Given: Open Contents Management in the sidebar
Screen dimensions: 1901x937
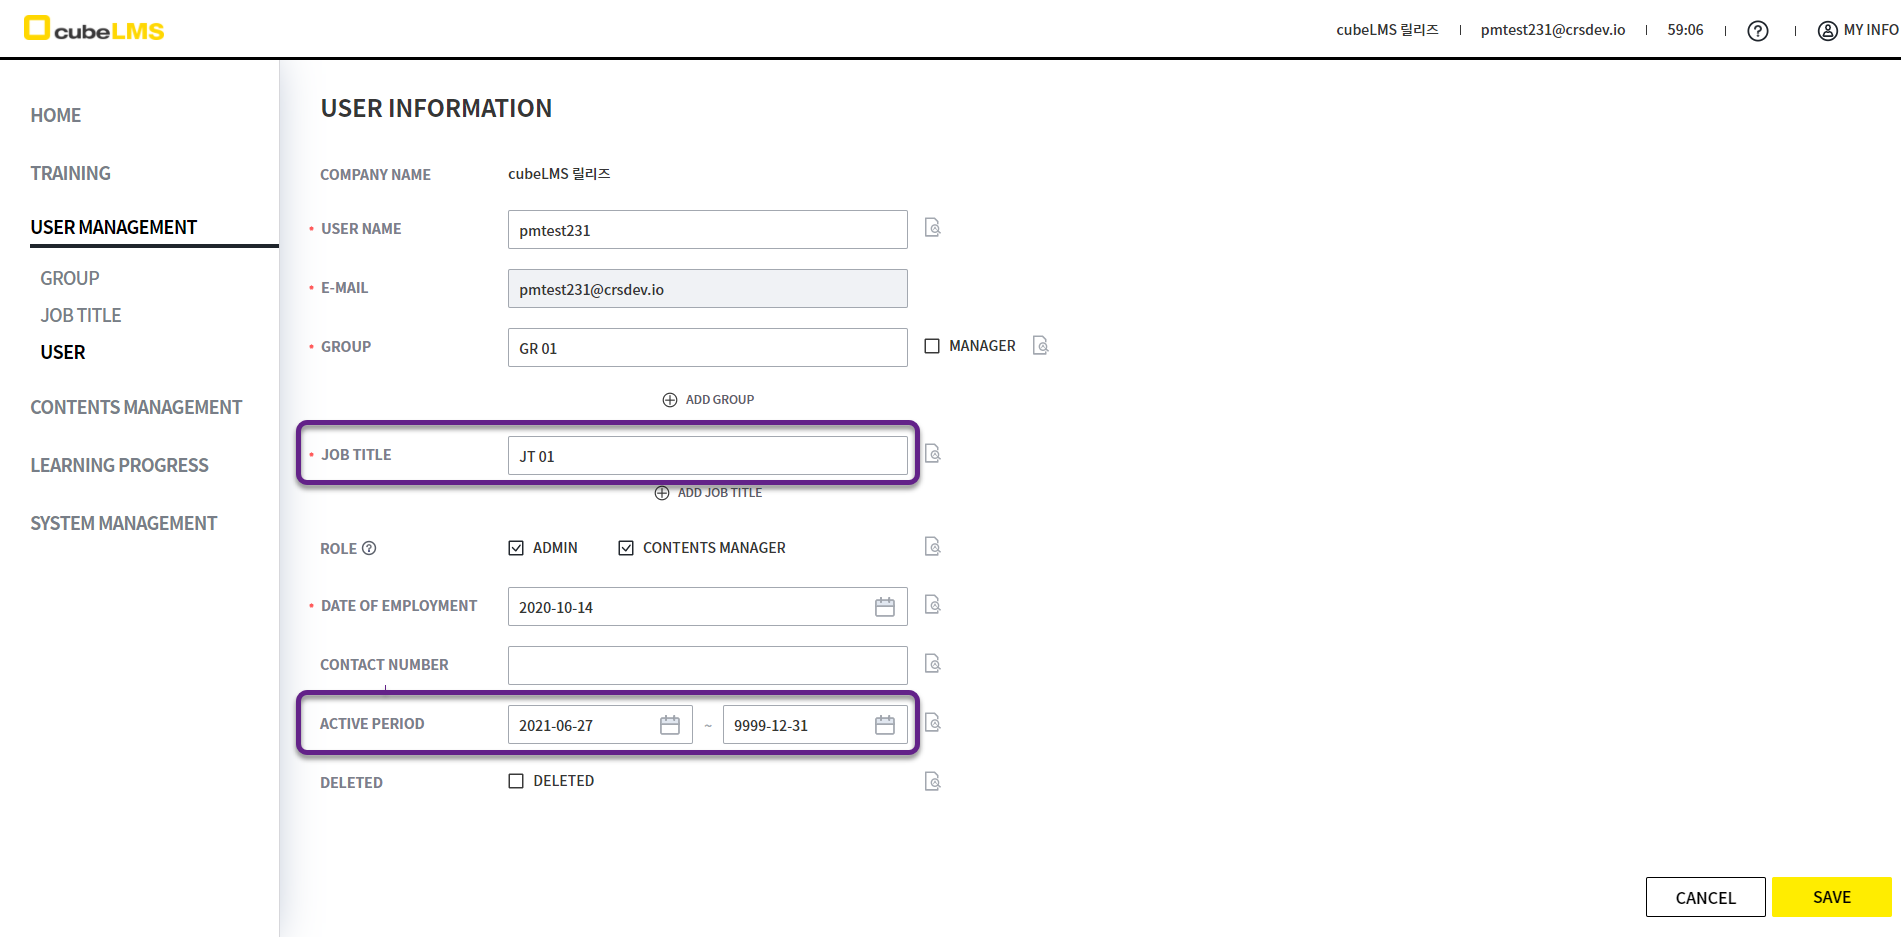Looking at the screenshot, I should coord(136,407).
